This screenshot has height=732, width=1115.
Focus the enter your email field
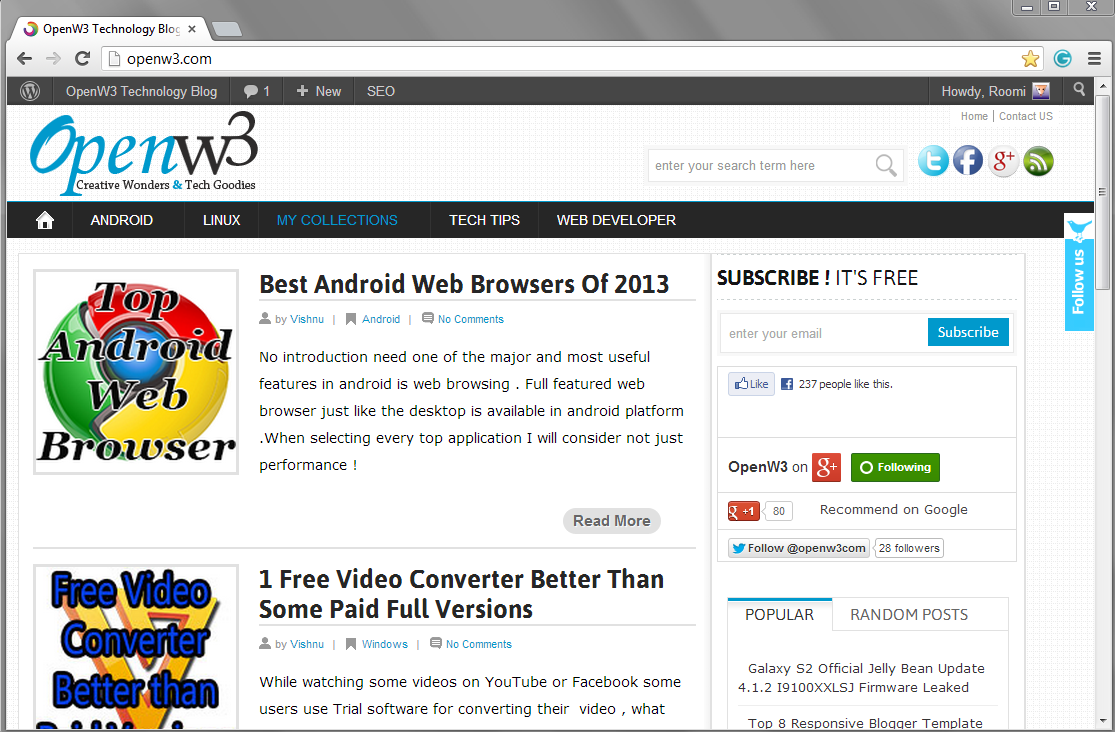[823, 333]
